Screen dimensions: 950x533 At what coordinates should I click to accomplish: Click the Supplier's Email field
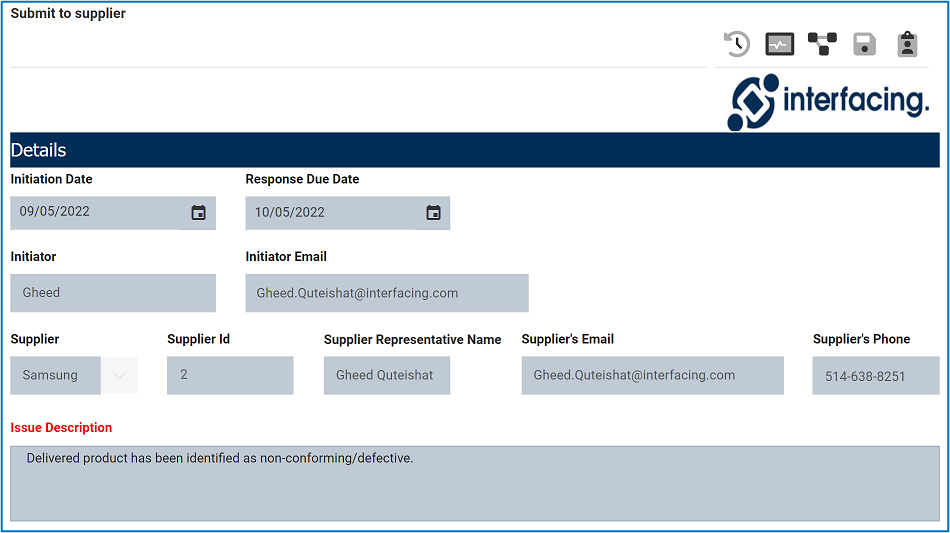click(x=652, y=375)
